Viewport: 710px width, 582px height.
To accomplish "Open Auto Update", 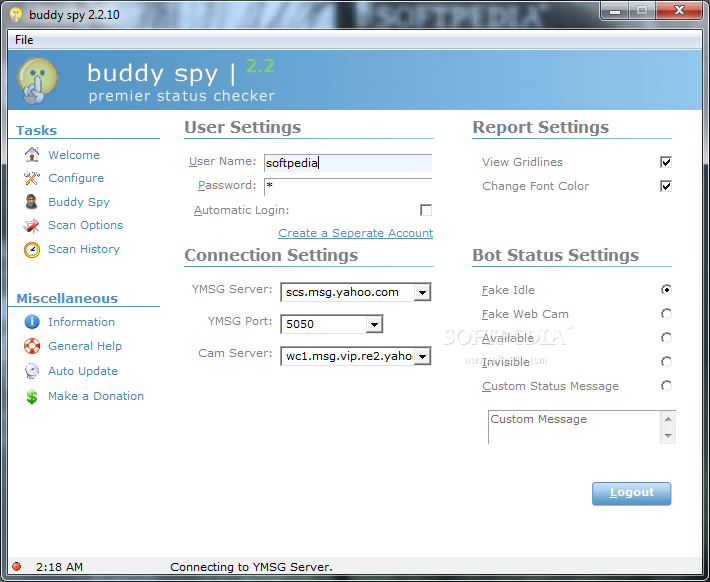I will 83,371.
